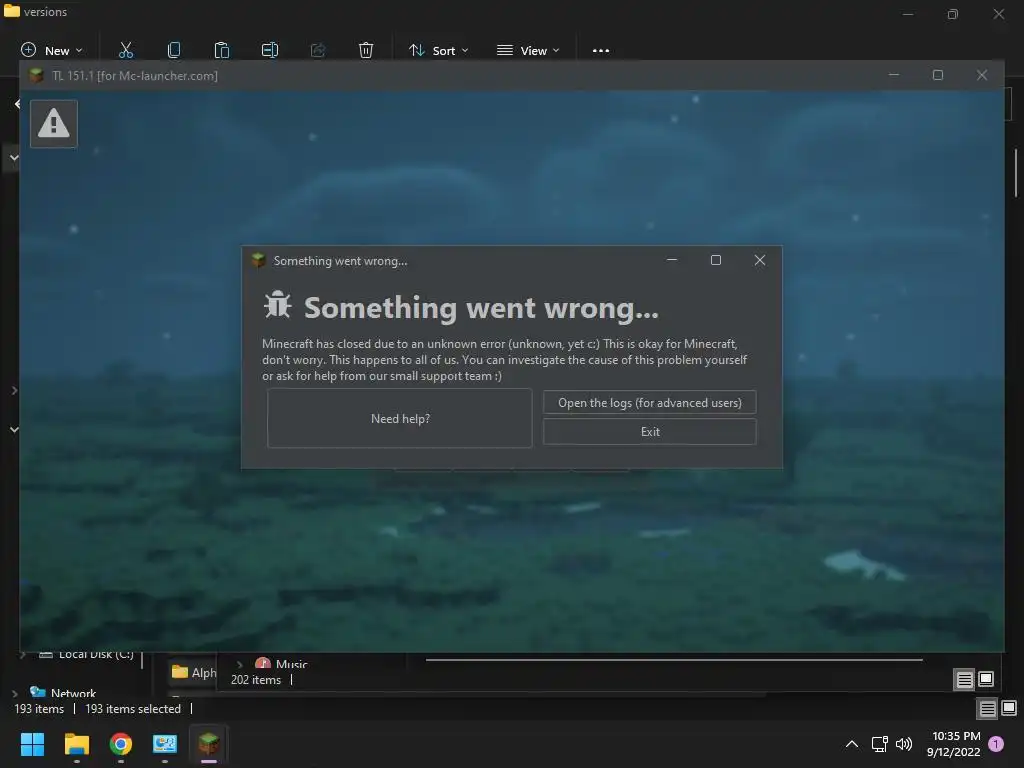Viewport: 1024px width, 768px height.
Task: Click the Exit button in error dialog
Action: [x=650, y=432]
